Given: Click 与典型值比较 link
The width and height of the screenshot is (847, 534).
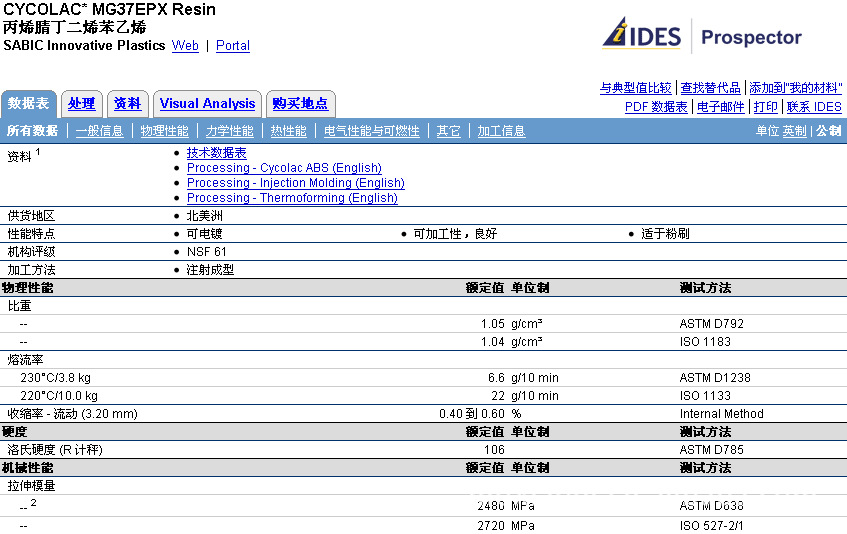Looking at the screenshot, I should (x=636, y=88).
